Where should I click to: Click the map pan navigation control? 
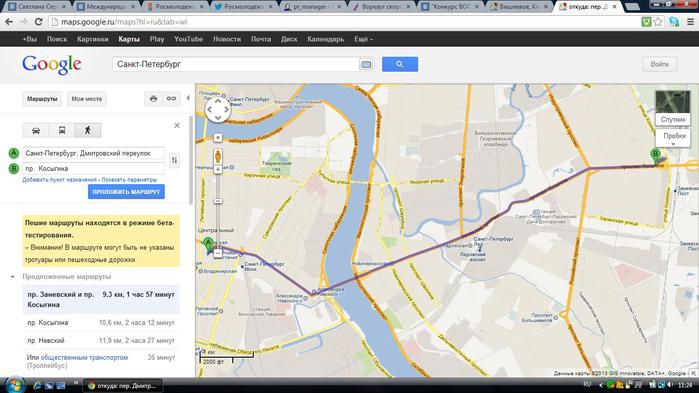tap(218, 109)
